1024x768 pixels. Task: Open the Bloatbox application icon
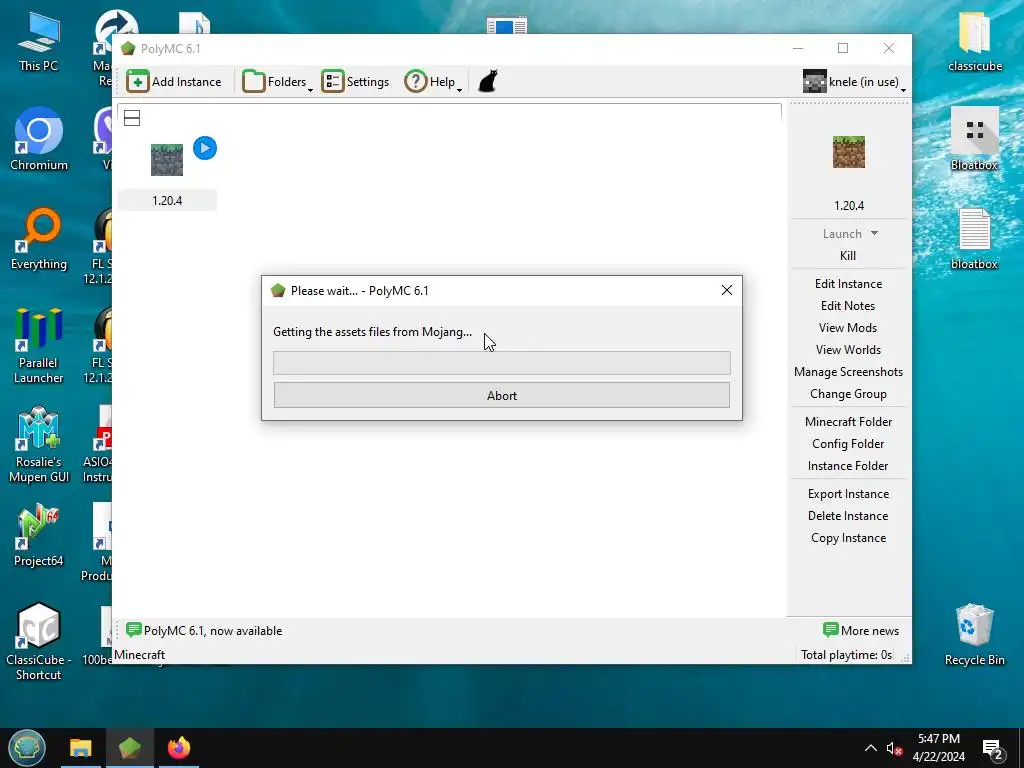click(x=974, y=140)
